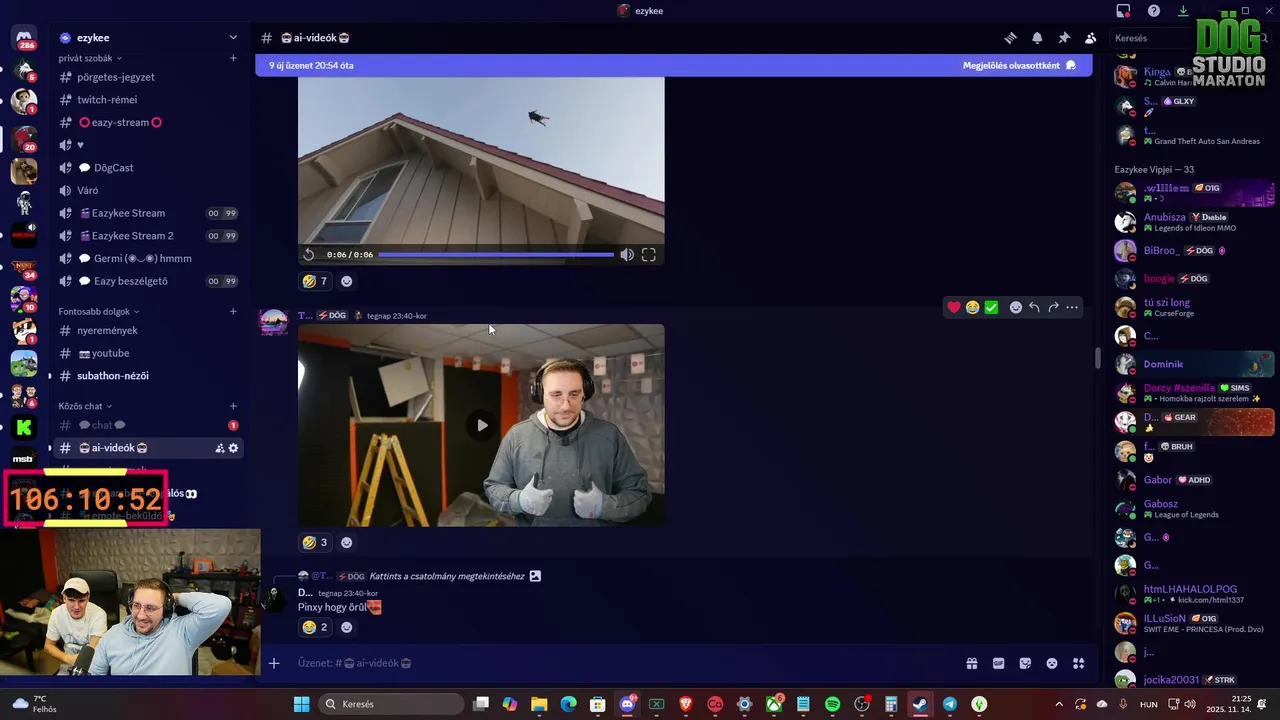The height and width of the screenshot is (720, 1280).
Task: Open GIF picker in message box
Action: tap(998, 663)
